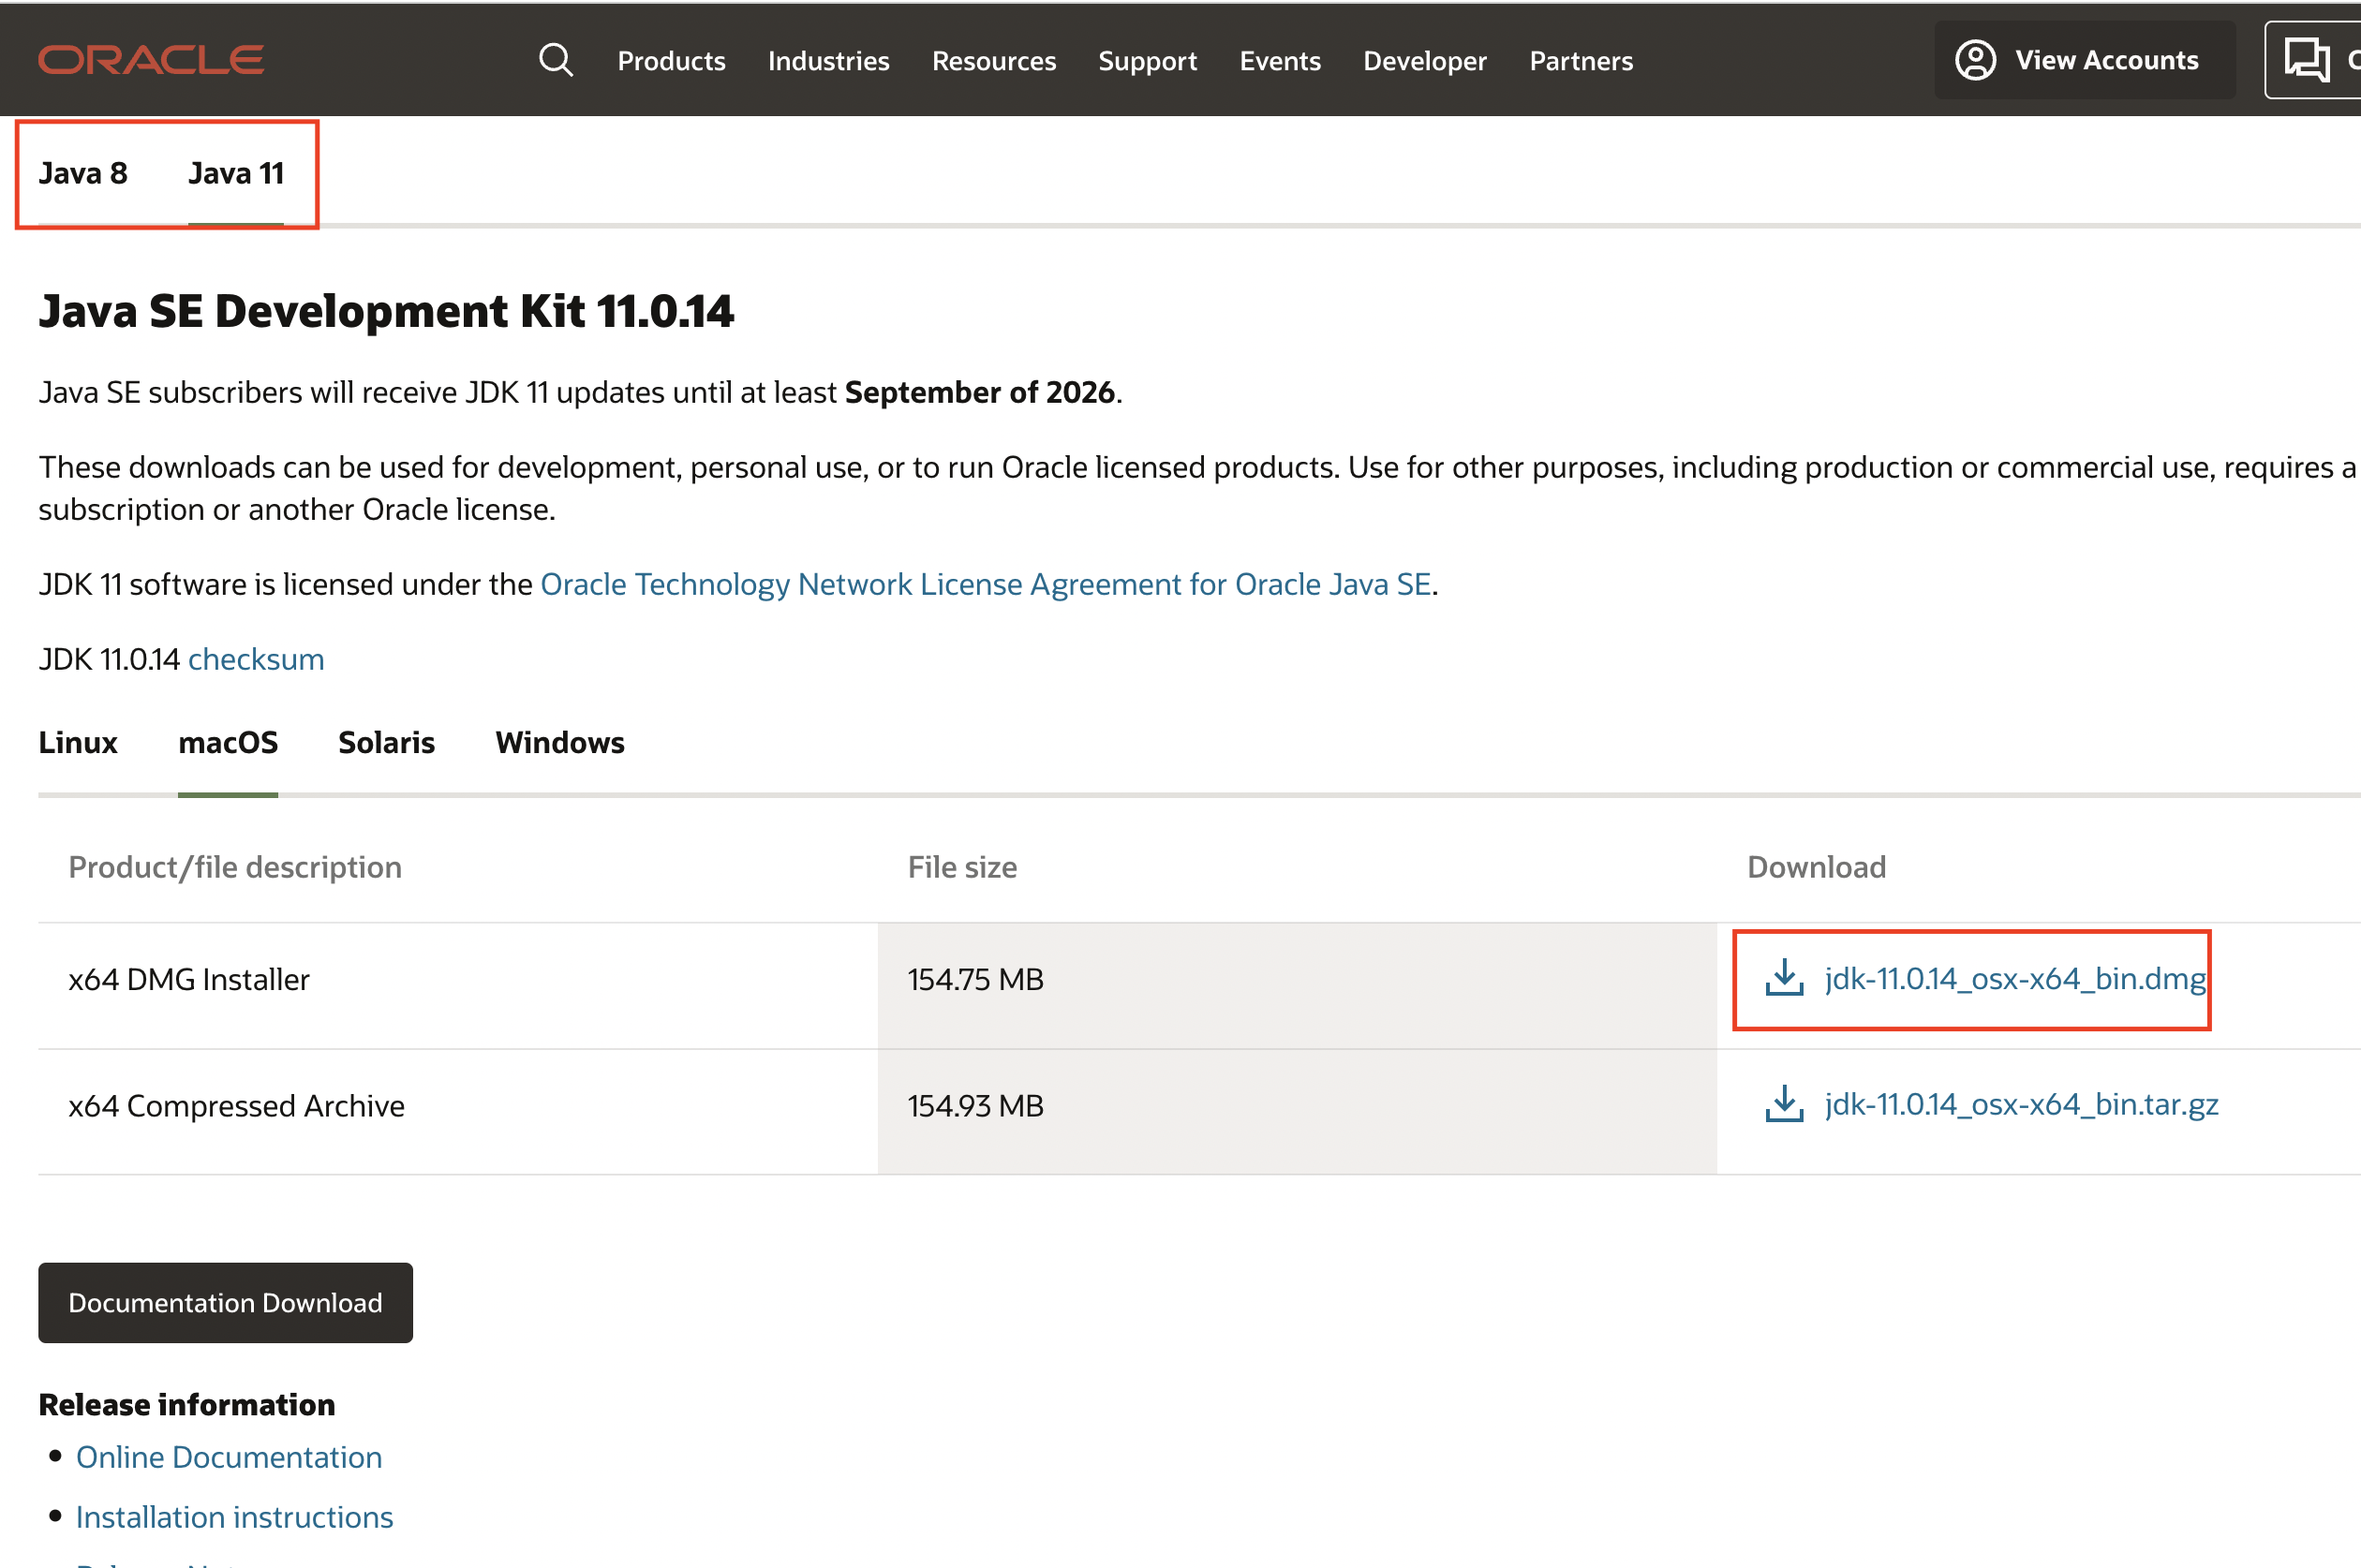Open the Developer menu
Image resolution: width=2361 pixels, height=1568 pixels.
tap(1424, 61)
